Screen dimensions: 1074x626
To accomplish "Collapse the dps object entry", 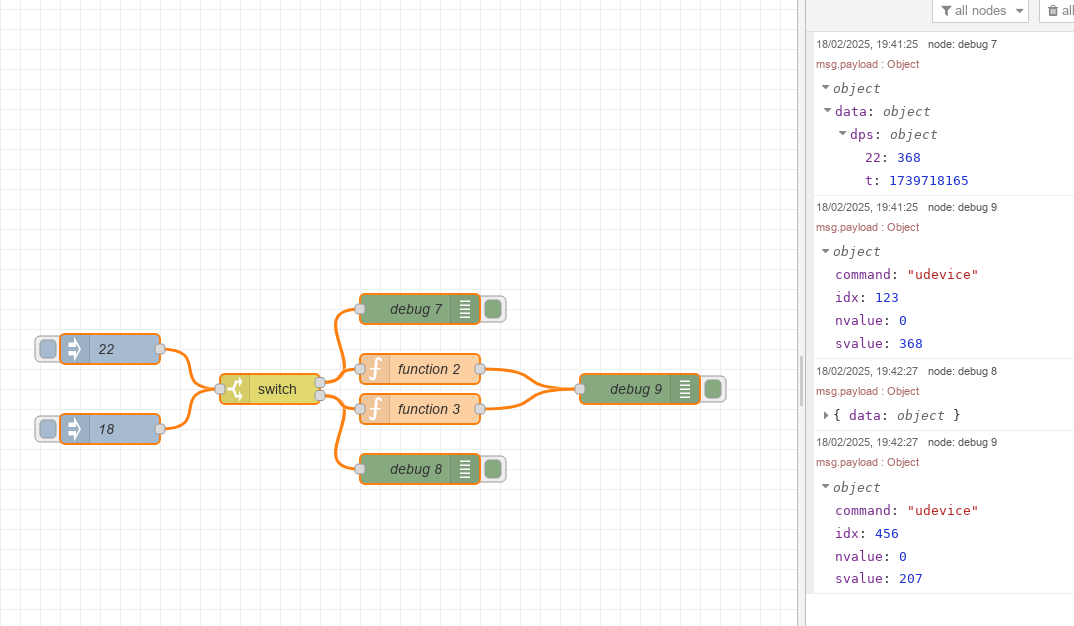I will click(x=842, y=134).
